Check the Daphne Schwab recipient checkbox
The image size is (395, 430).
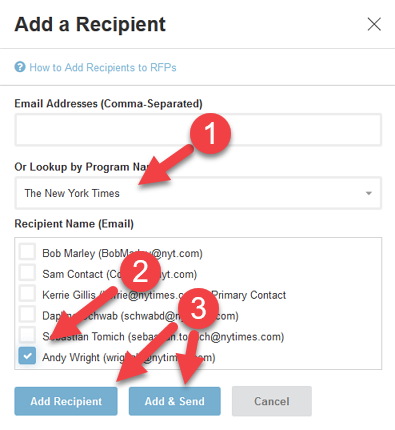coord(27,314)
